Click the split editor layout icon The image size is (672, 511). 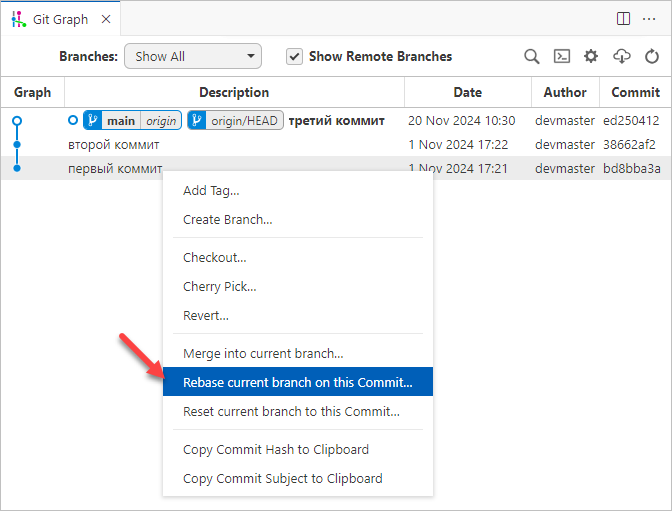623,19
